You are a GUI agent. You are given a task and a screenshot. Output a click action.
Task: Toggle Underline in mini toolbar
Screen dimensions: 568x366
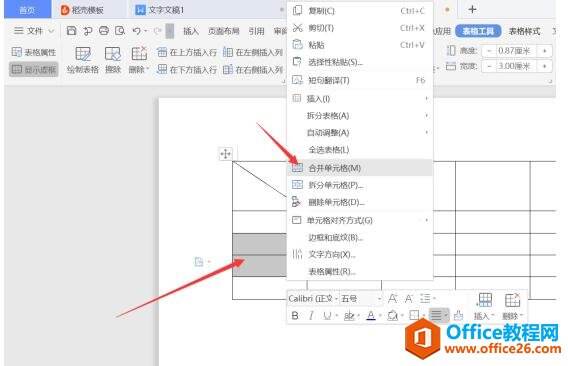[327, 316]
